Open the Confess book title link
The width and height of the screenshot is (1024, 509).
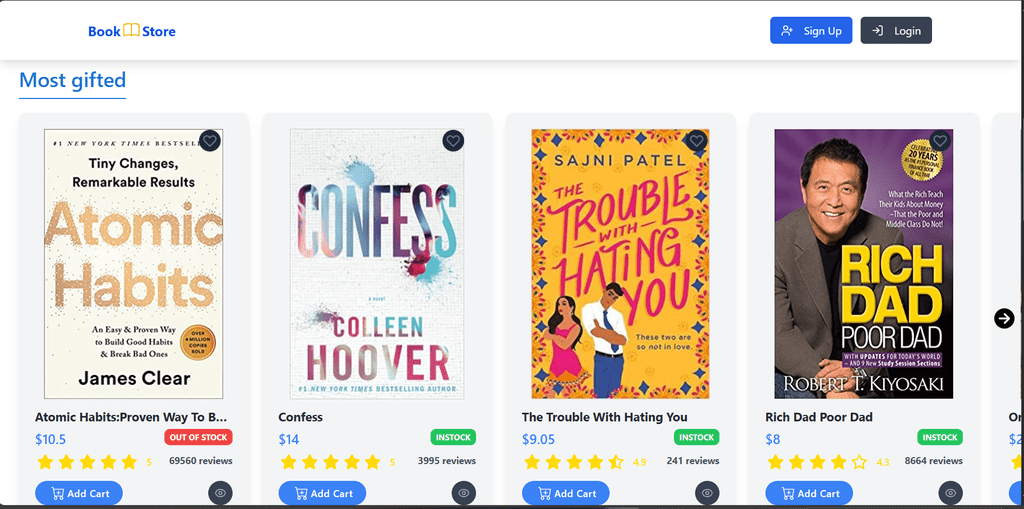coord(300,417)
